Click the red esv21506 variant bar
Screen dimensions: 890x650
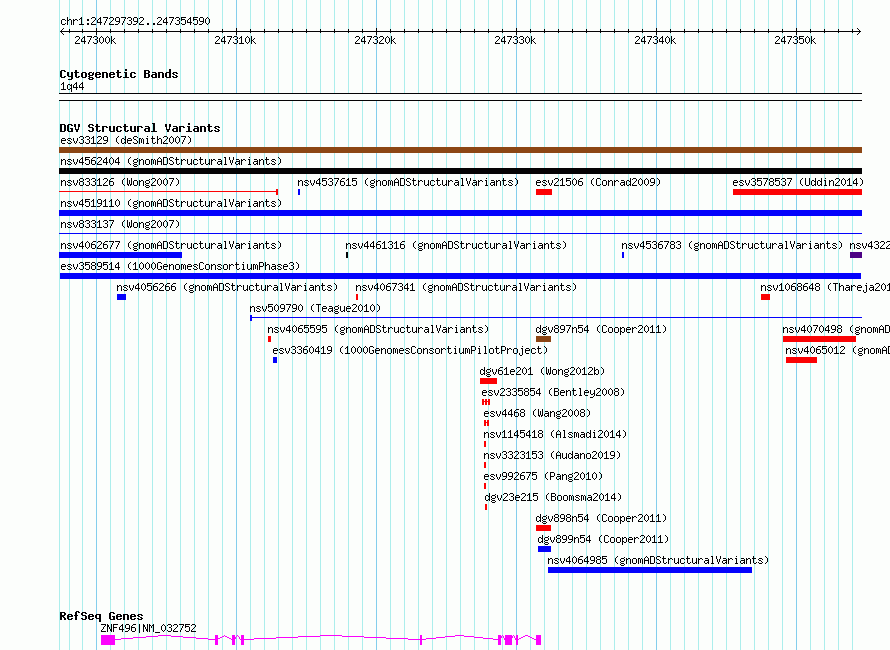[x=544, y=192]
